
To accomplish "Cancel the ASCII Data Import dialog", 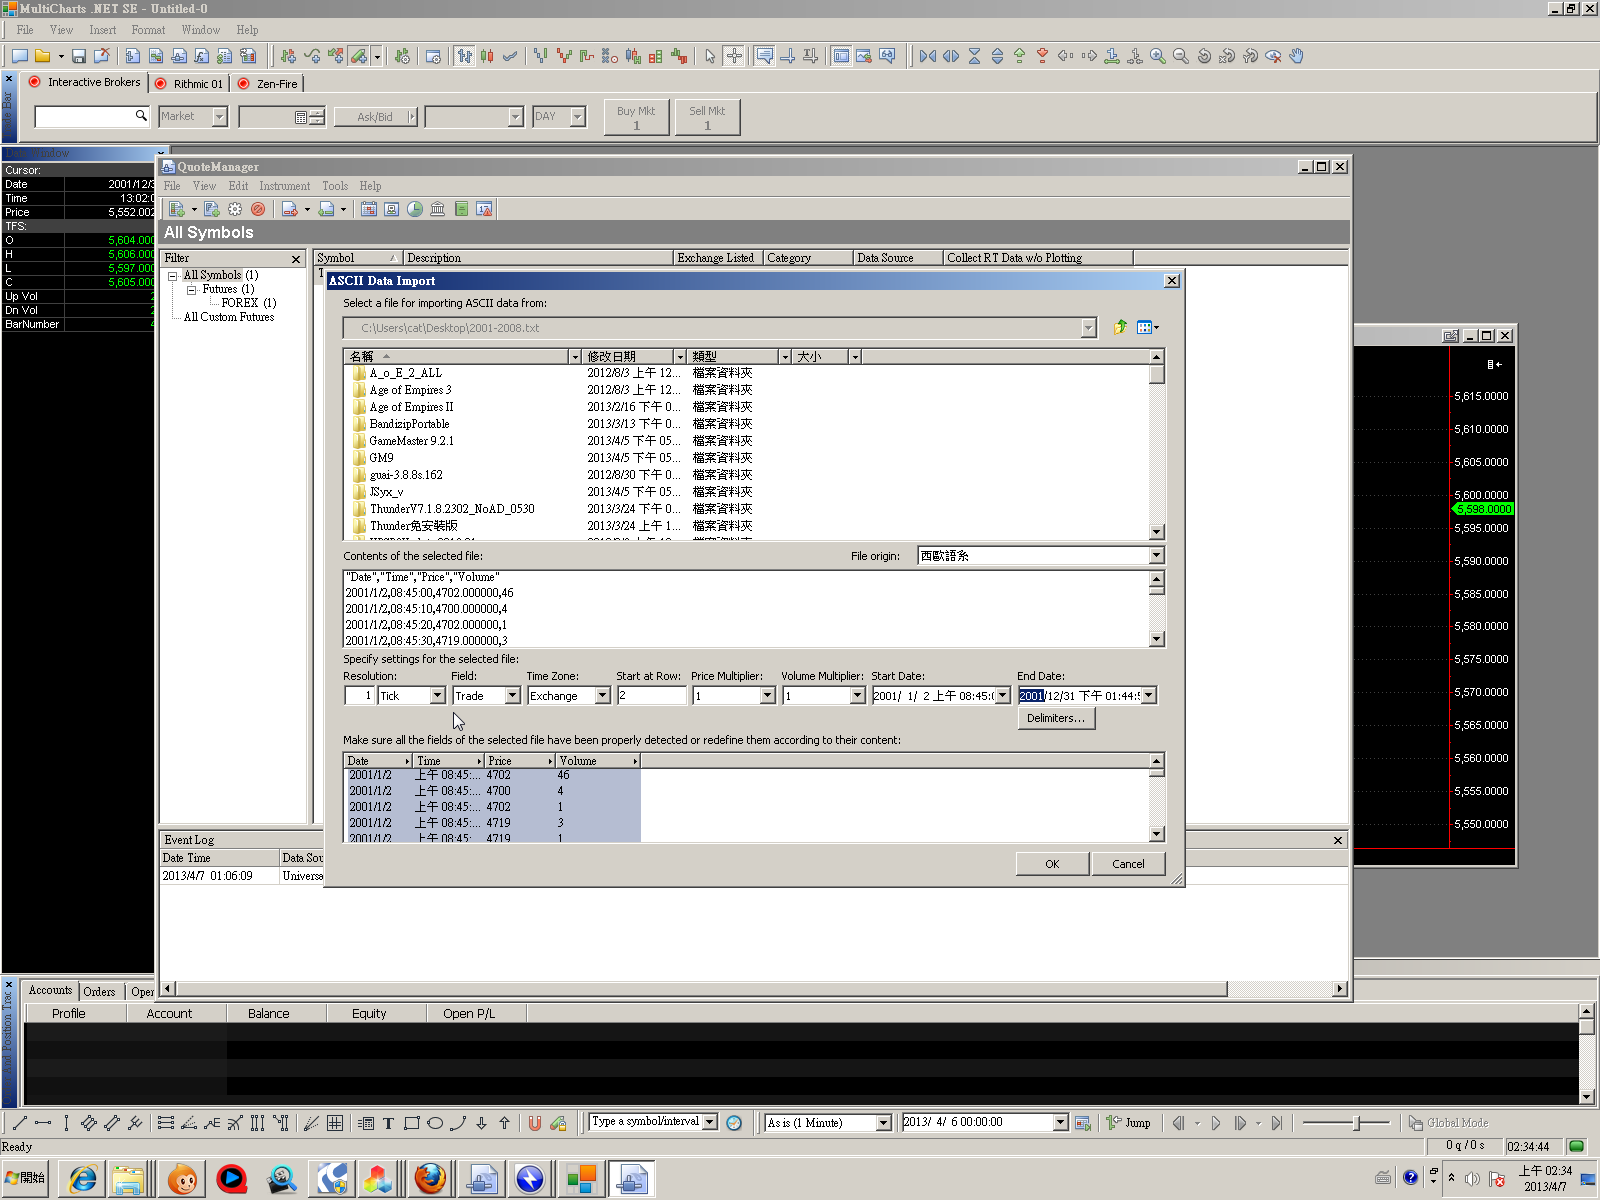I will (1128, 864).
